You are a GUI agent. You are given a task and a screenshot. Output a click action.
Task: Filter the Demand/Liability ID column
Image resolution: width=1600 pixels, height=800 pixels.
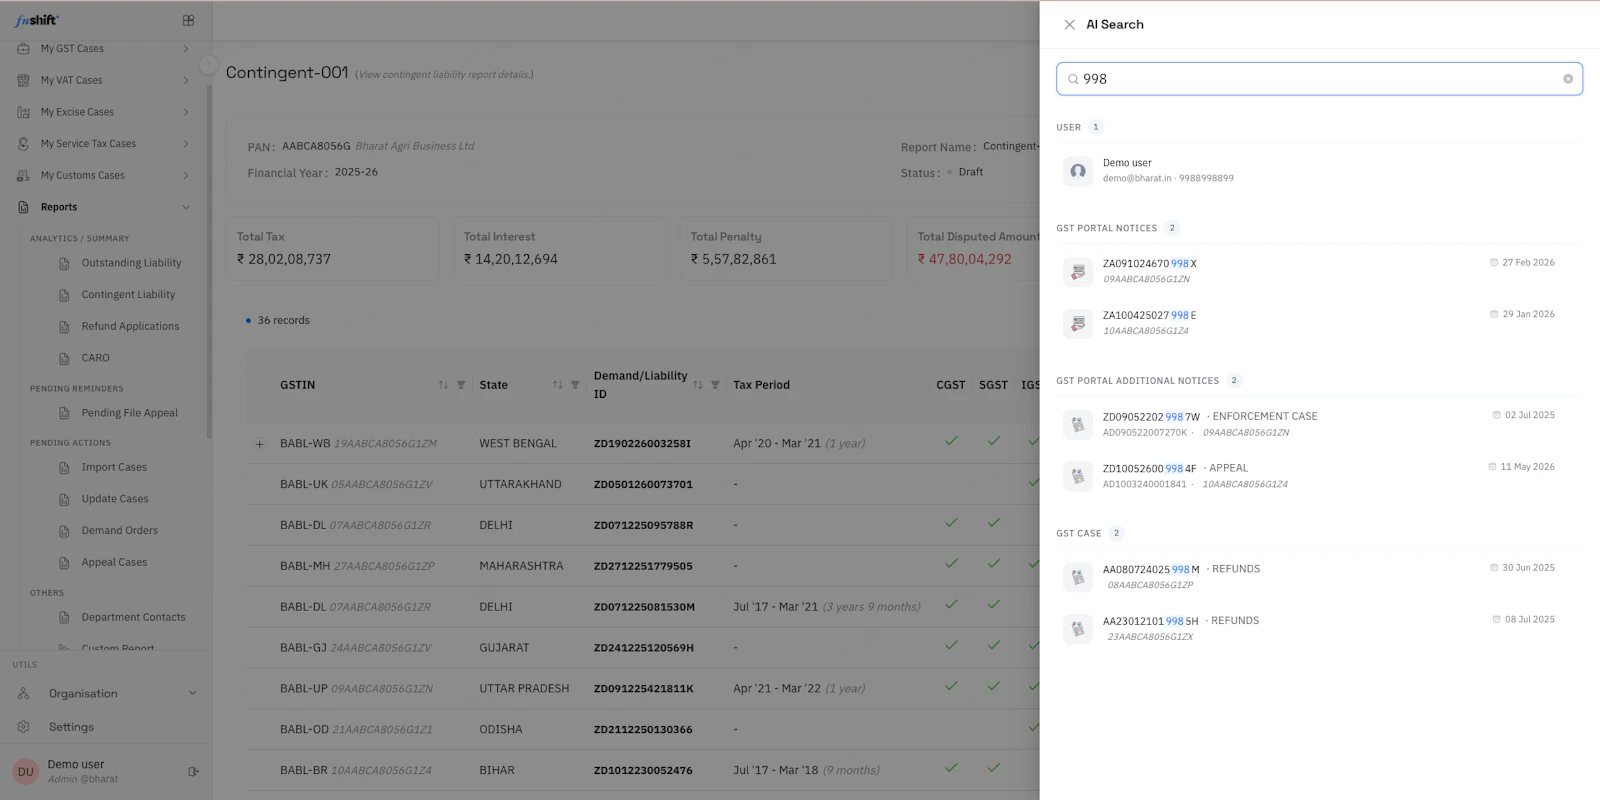[715, 385]
